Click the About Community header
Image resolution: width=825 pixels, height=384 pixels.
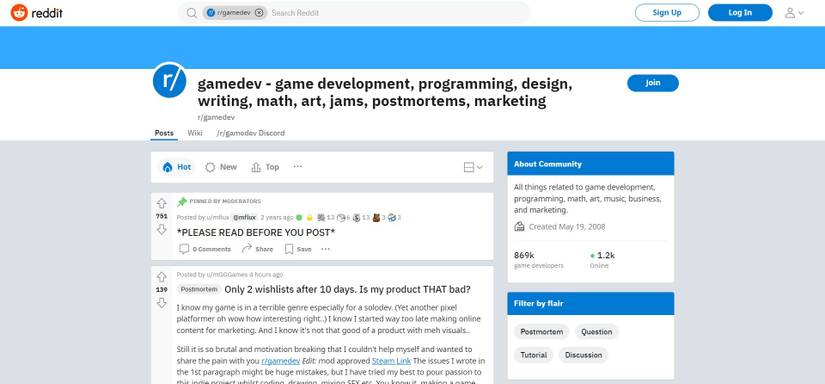tap(590, 164)
